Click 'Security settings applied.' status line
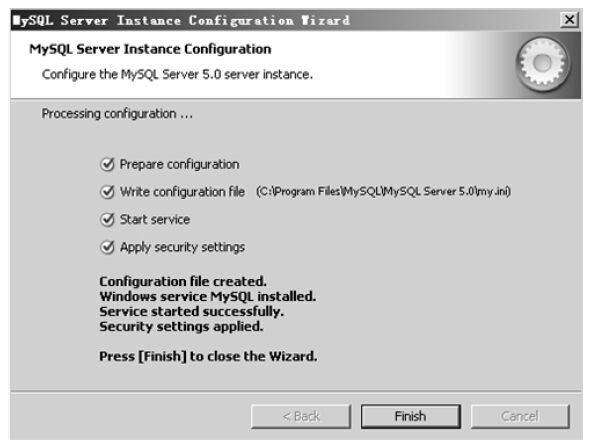 point(181,326)
